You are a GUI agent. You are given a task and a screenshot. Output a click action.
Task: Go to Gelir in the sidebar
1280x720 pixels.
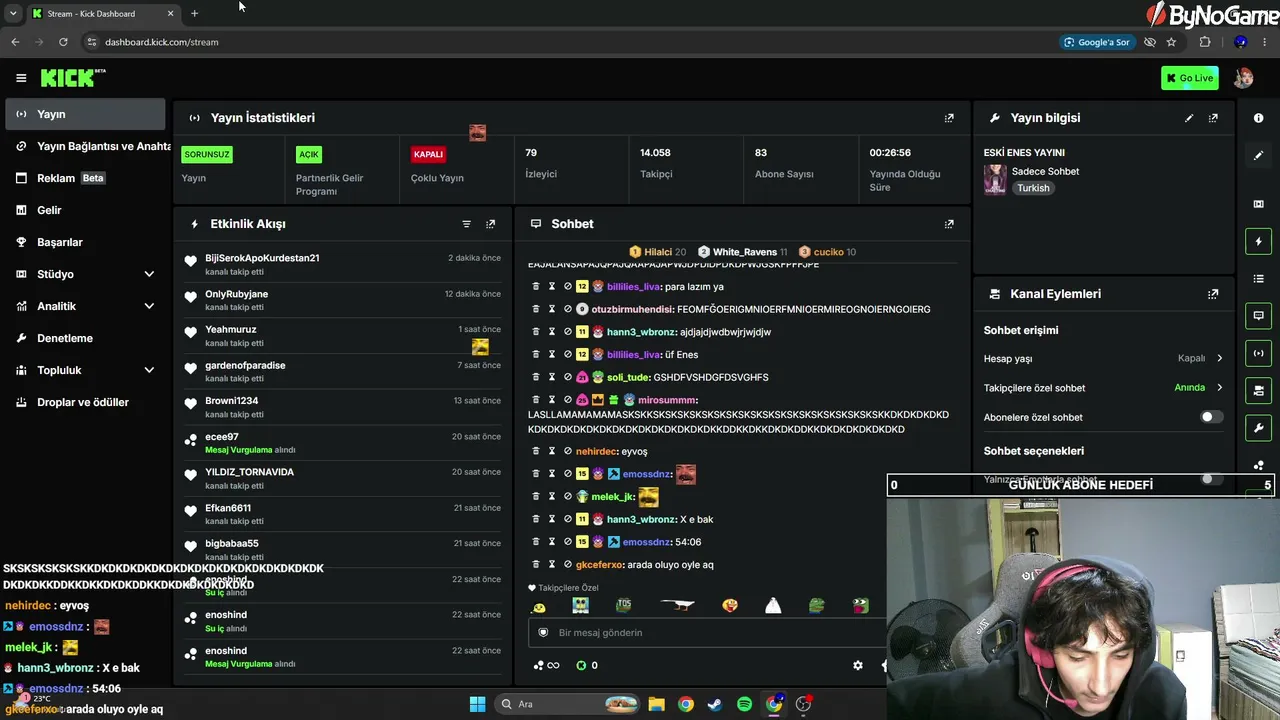coord(85,210)
